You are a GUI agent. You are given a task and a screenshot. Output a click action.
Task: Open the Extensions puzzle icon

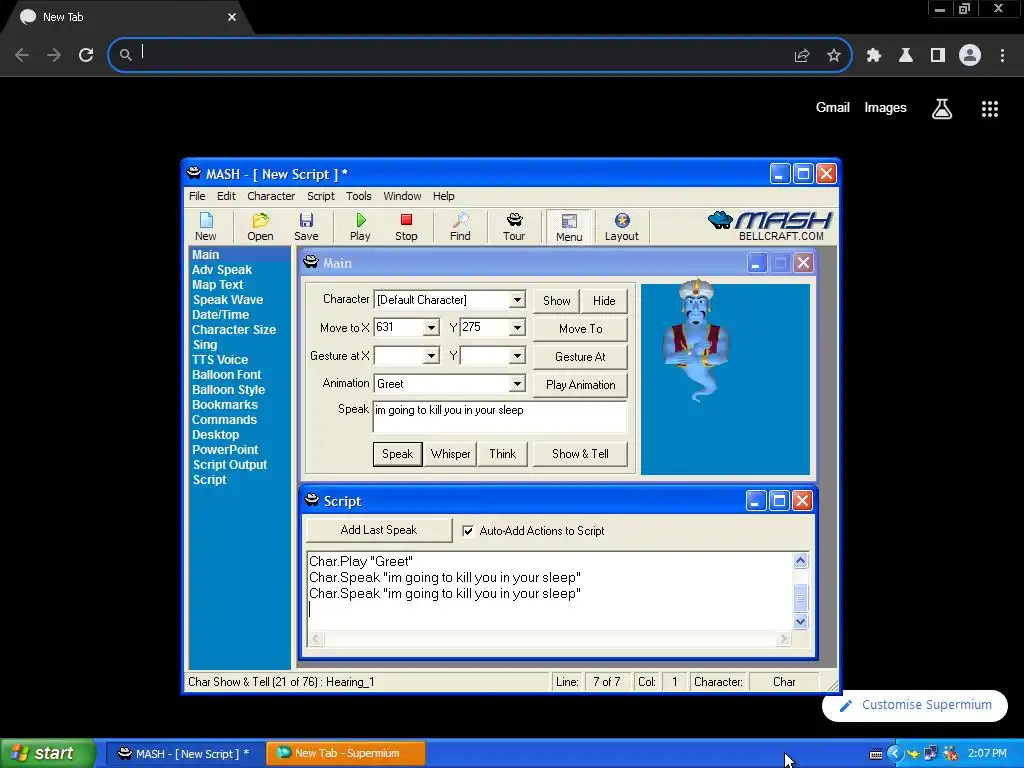(x=874, y=56)
